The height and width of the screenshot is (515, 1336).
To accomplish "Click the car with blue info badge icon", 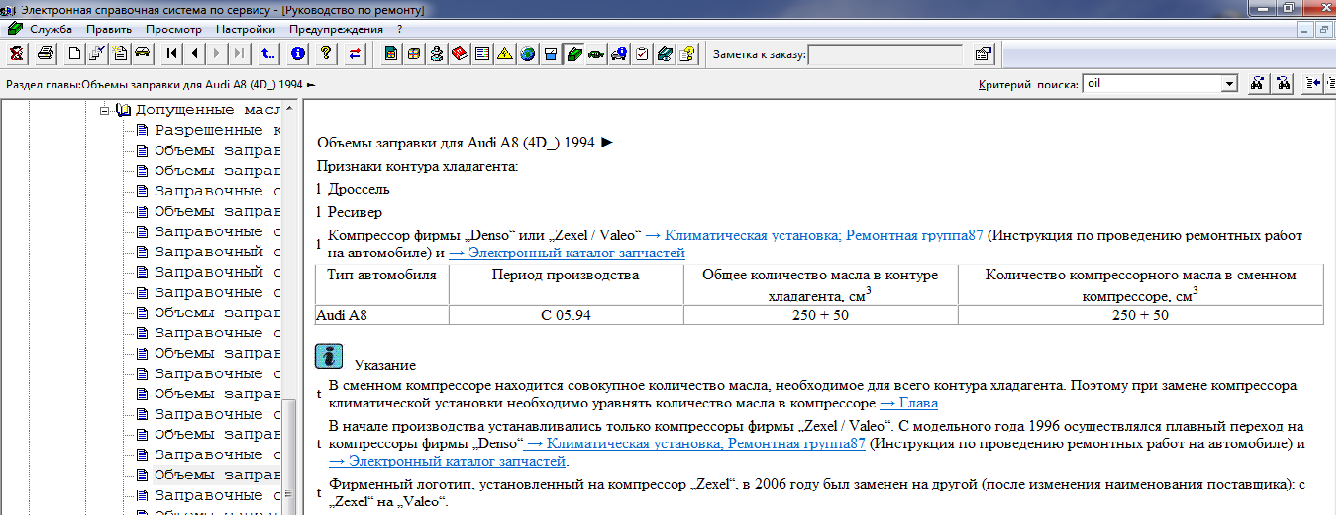I will pyautogui.click(x=619, y=54).
